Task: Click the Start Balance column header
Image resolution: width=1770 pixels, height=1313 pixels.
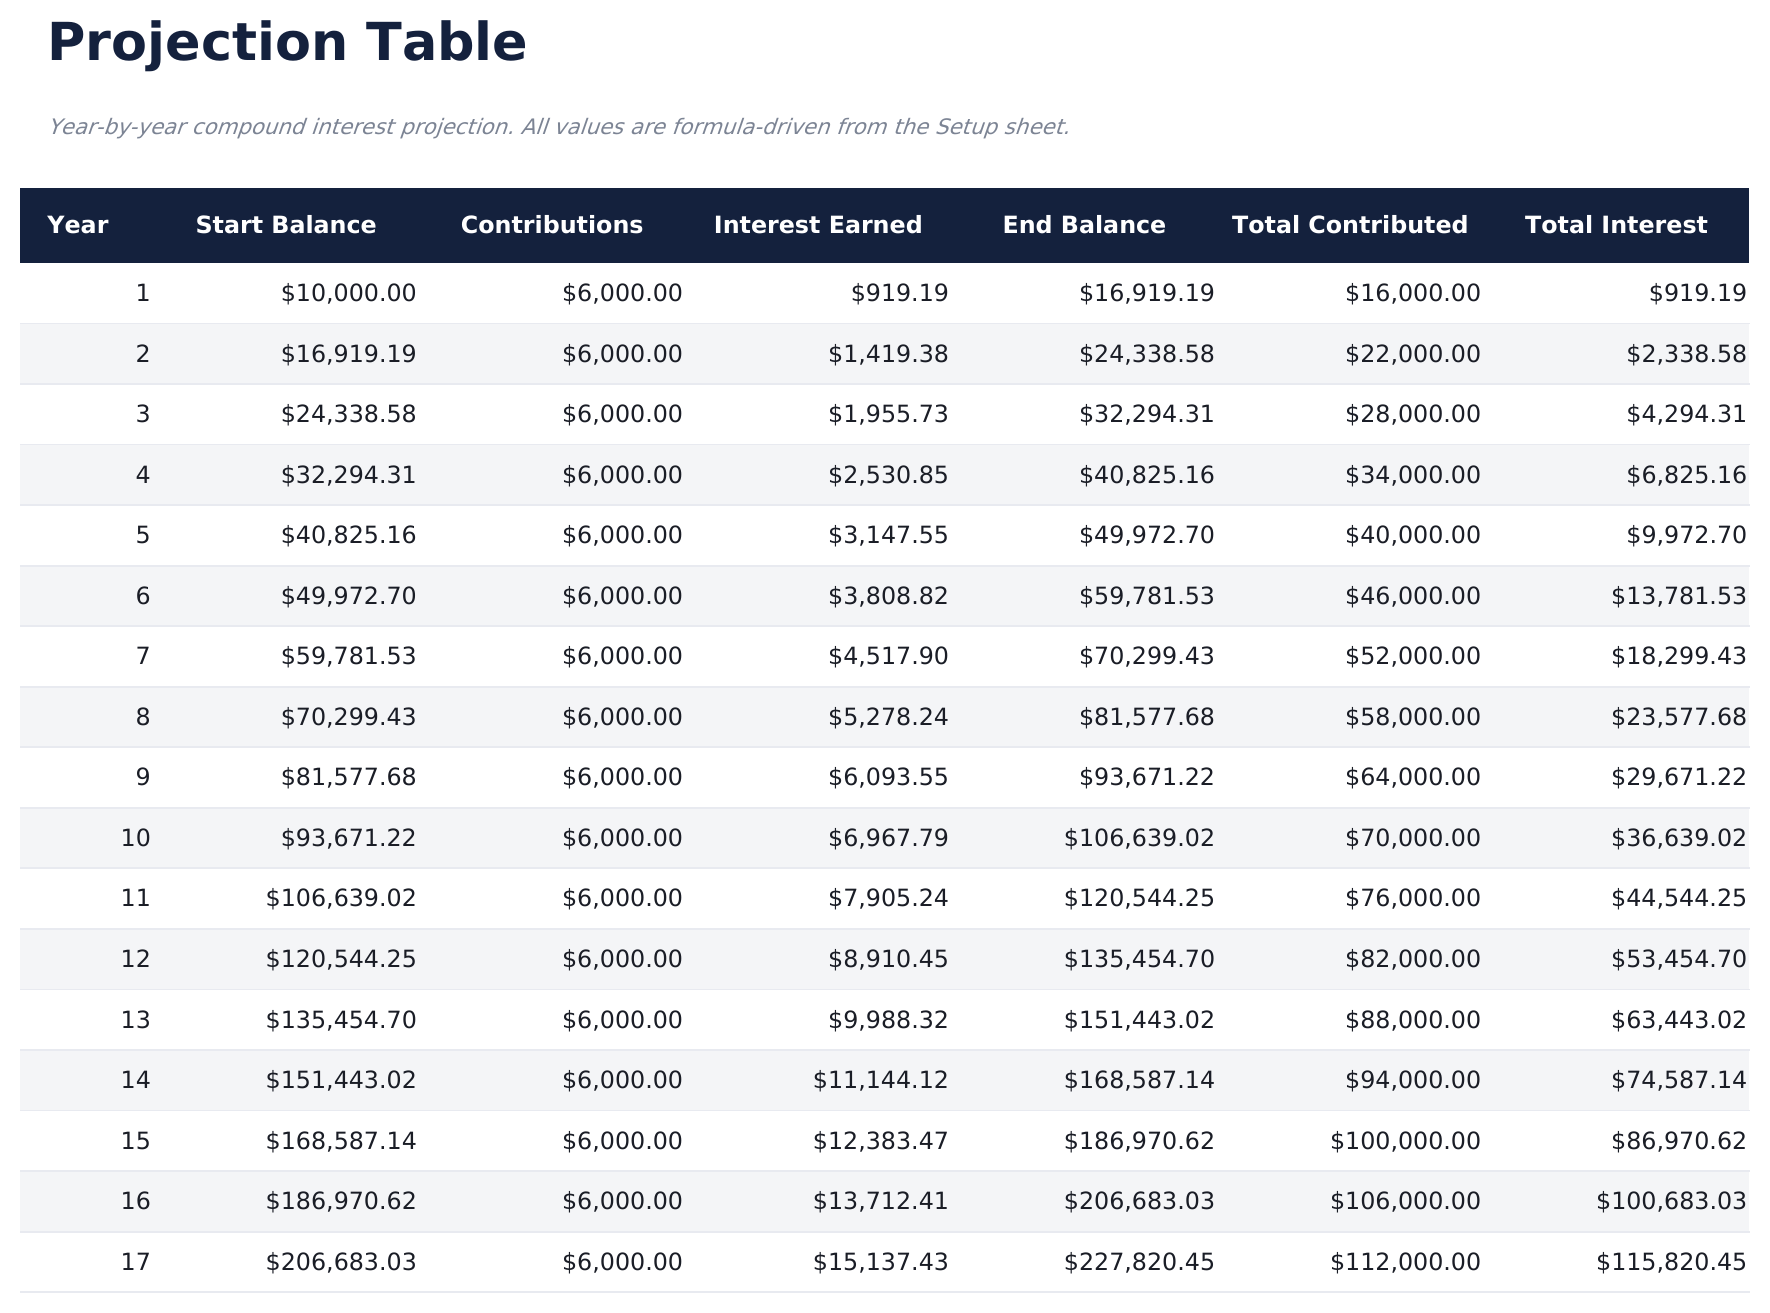Action: coord(286,225)
